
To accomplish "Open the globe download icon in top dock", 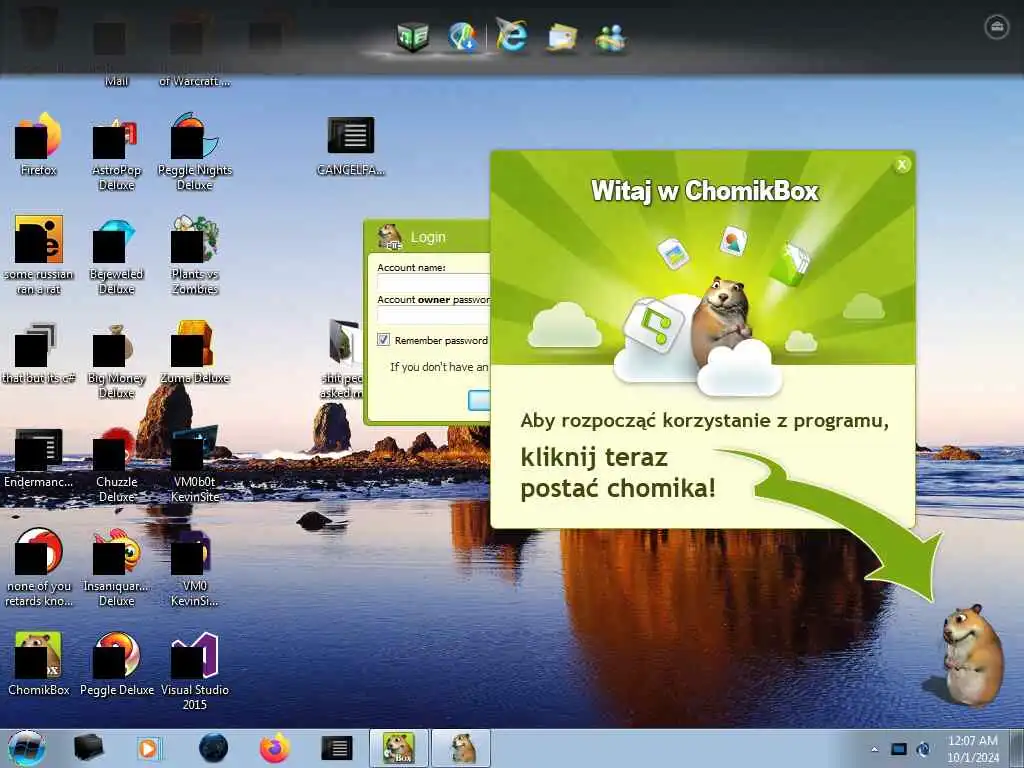I will [463, 36].
